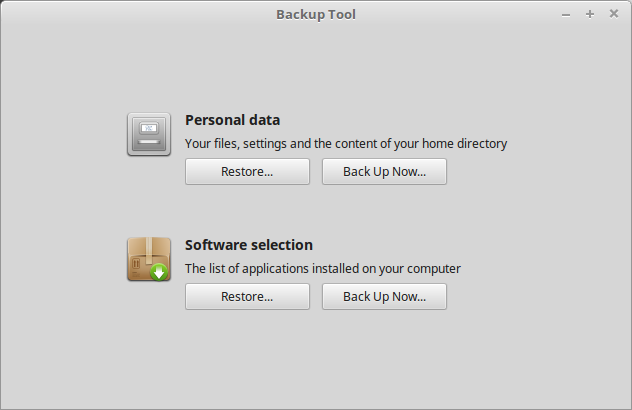The height and width of the screenshot is (410, 632).
Task: Click the home directory description text
Action: coord(346,144)
